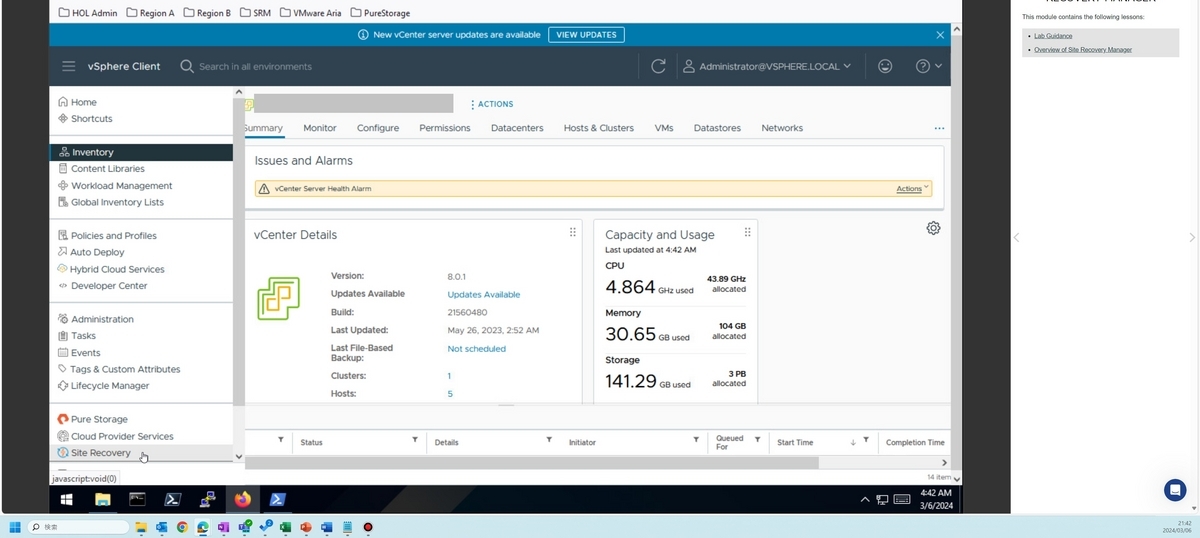The height and width of the screenshot is (538, 1200).
Task: Open the Administrator@VSPHERE.LOCAL user dropdown
Action: tap(767, 66)
